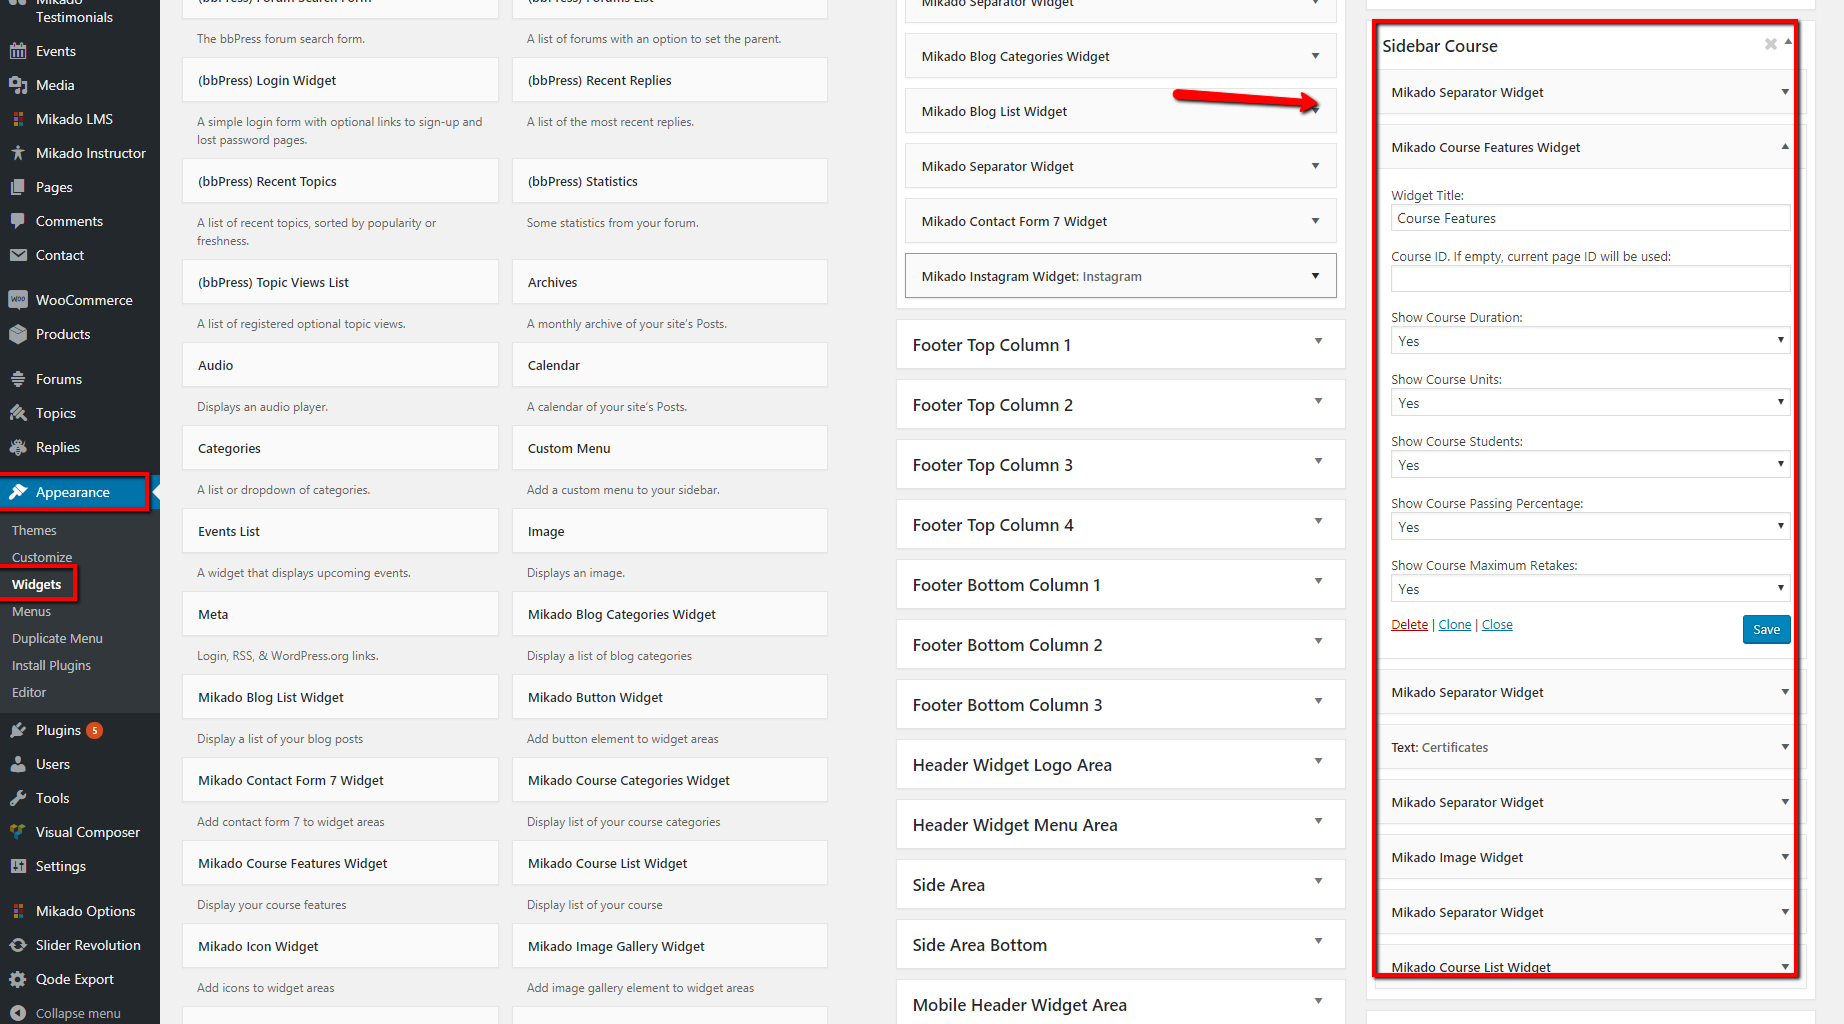
Task: Select the available Mikado Course Features Widget
Action: [340, 863]
